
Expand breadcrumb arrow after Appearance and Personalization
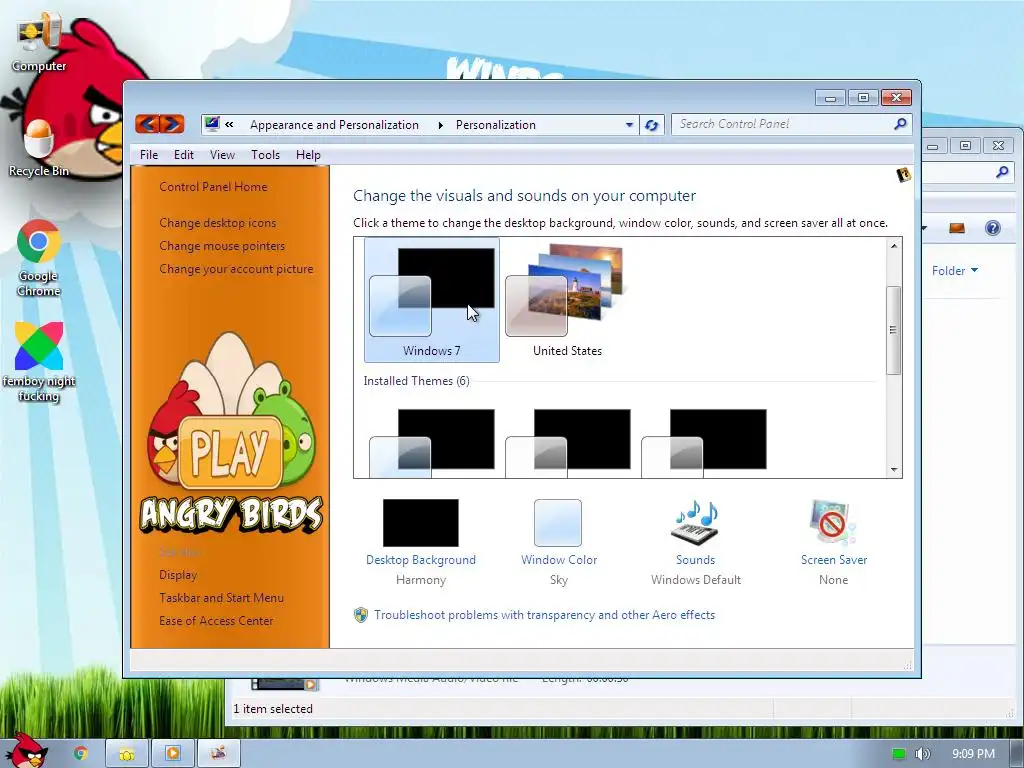pos(440,125)
